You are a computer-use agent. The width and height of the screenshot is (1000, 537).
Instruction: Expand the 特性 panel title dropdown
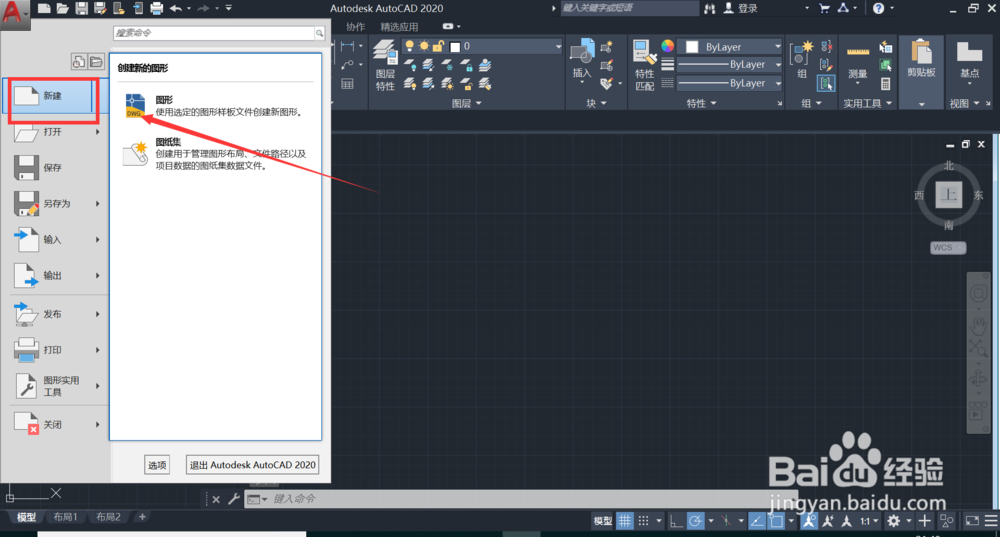(702, 103)
